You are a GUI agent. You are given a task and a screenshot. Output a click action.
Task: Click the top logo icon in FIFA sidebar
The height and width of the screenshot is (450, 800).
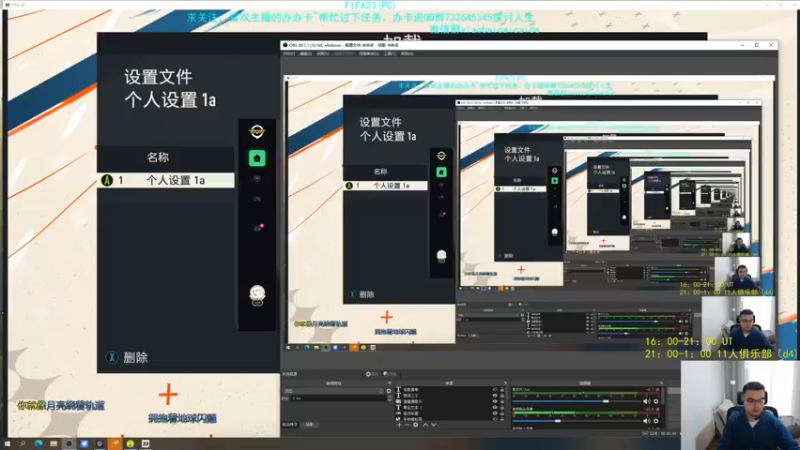coord(257,132)
